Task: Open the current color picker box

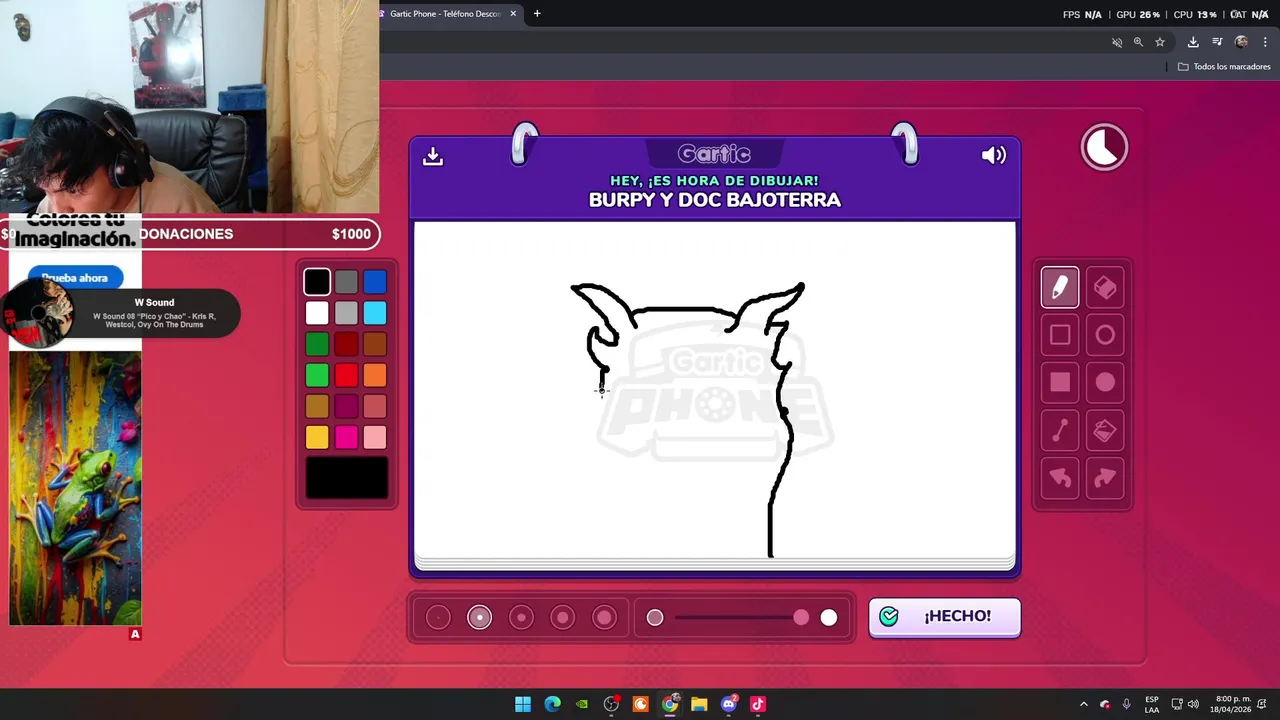Action: coord(347,477)
